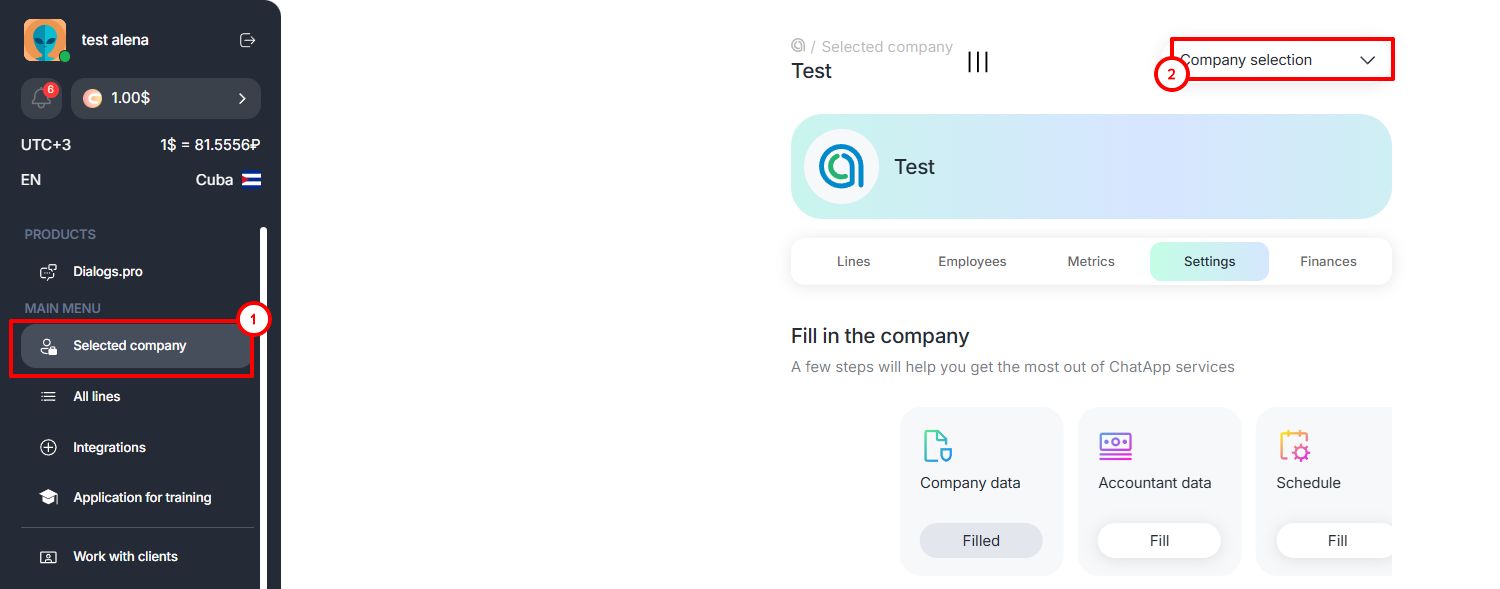Screen dimensions: 1500x589
Task: Click the sidebar vertical scrollbar
Action: tap(264, 400)
